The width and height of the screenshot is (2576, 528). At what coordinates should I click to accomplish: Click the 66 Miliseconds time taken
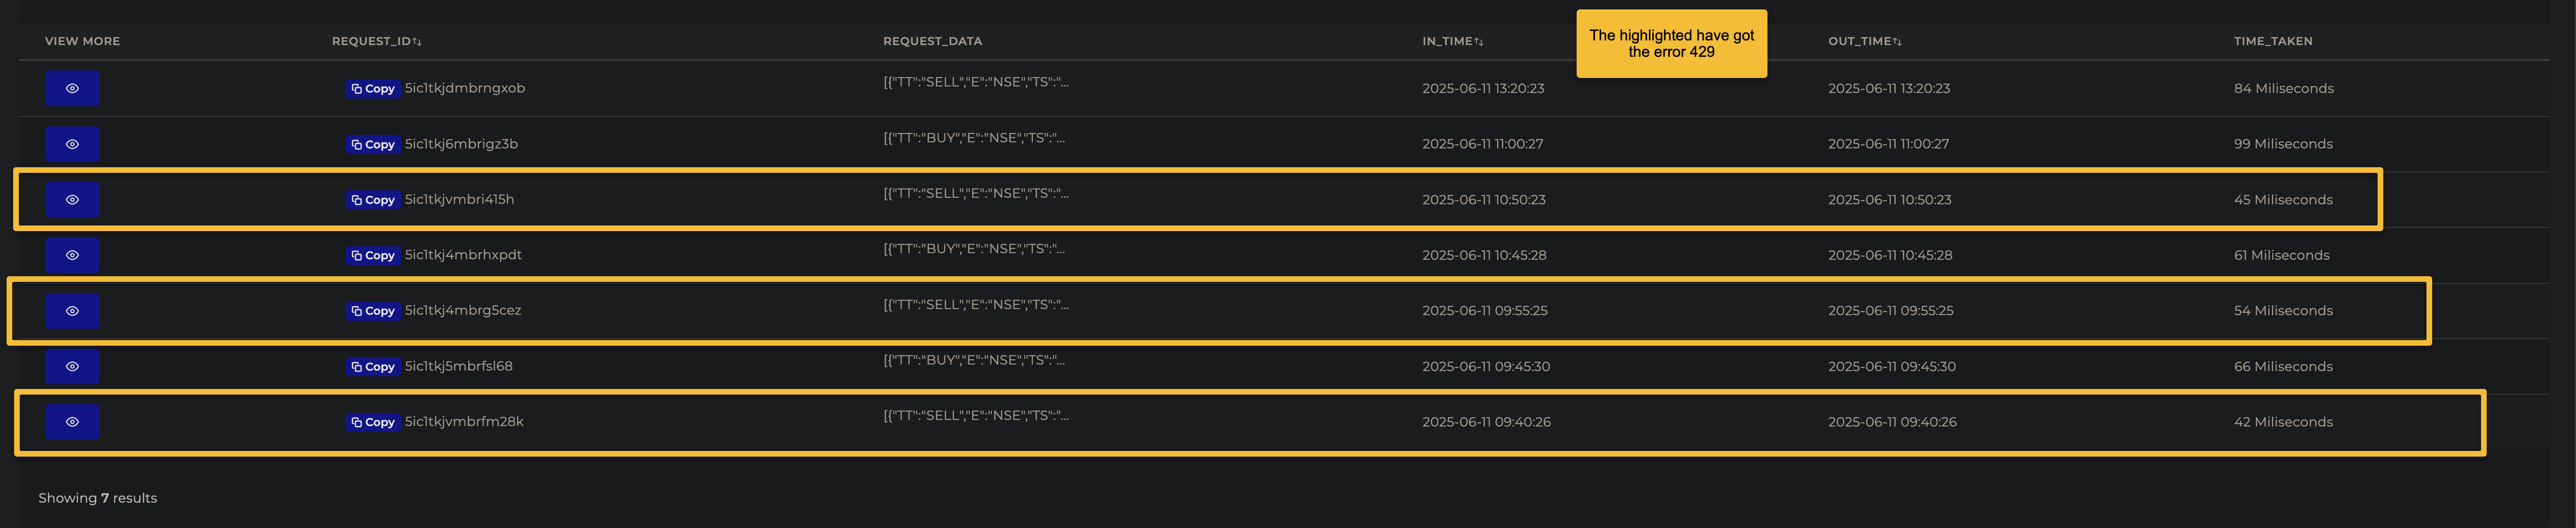point(2283,367)
